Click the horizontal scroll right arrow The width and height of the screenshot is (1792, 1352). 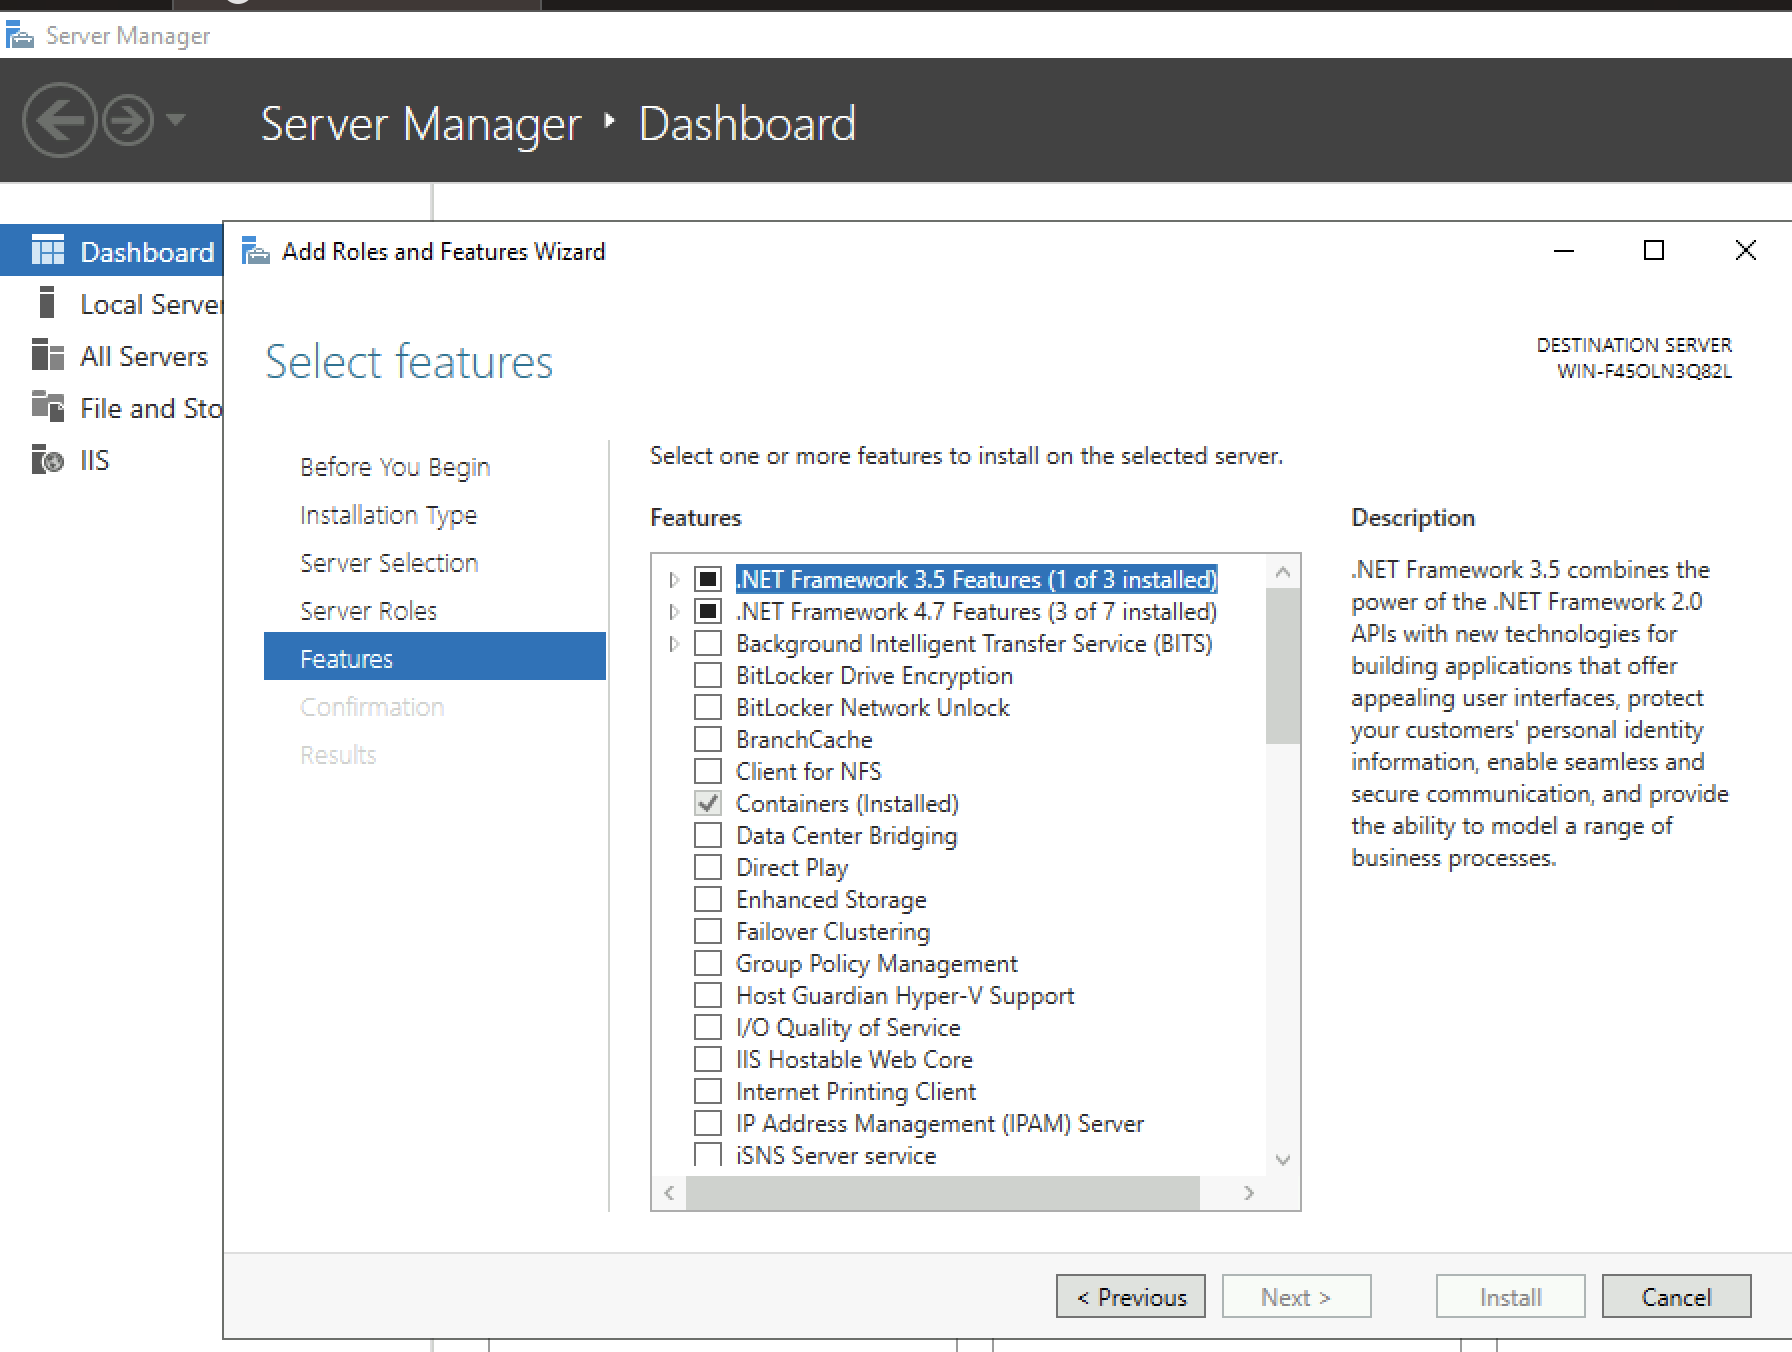pyautogui.click(x=1248, y=1192)
